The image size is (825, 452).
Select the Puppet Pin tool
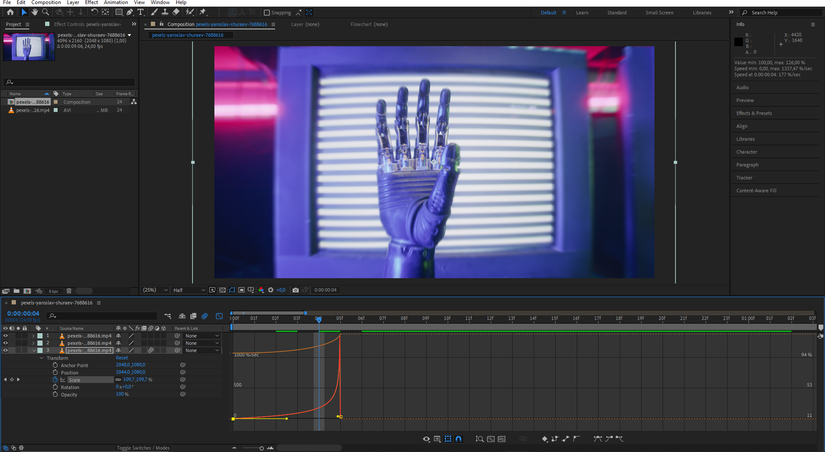click(x=203, y=12)
